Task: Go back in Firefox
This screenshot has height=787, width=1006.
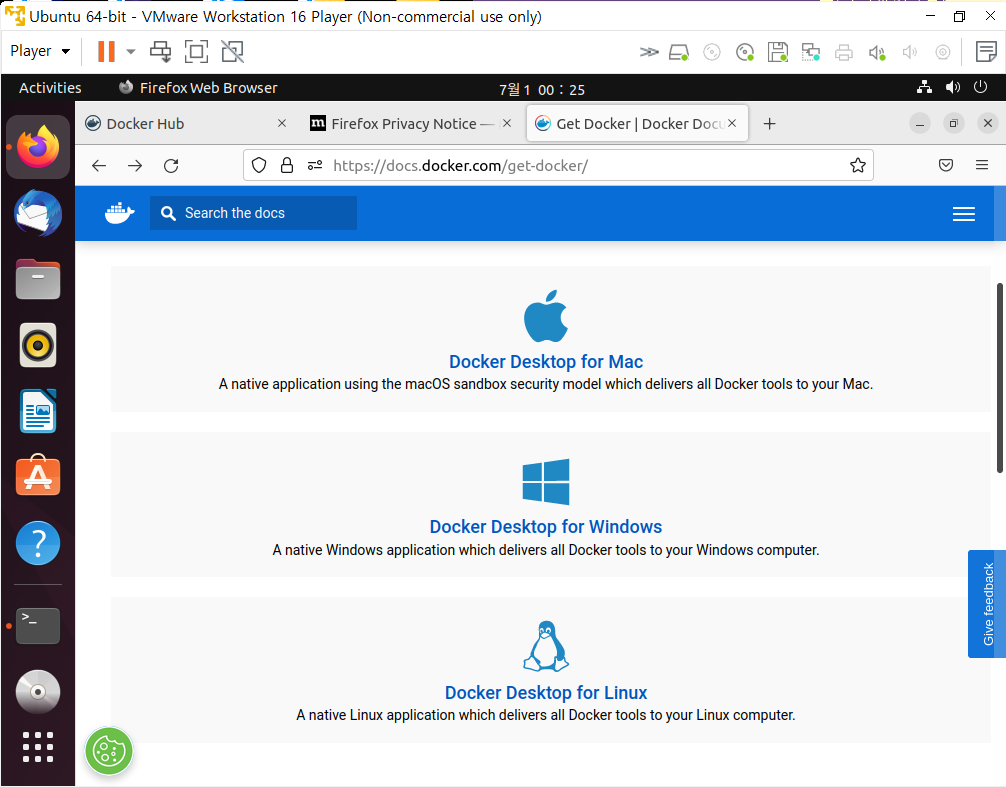Action: pyautogui.click(x=99, y=166)
